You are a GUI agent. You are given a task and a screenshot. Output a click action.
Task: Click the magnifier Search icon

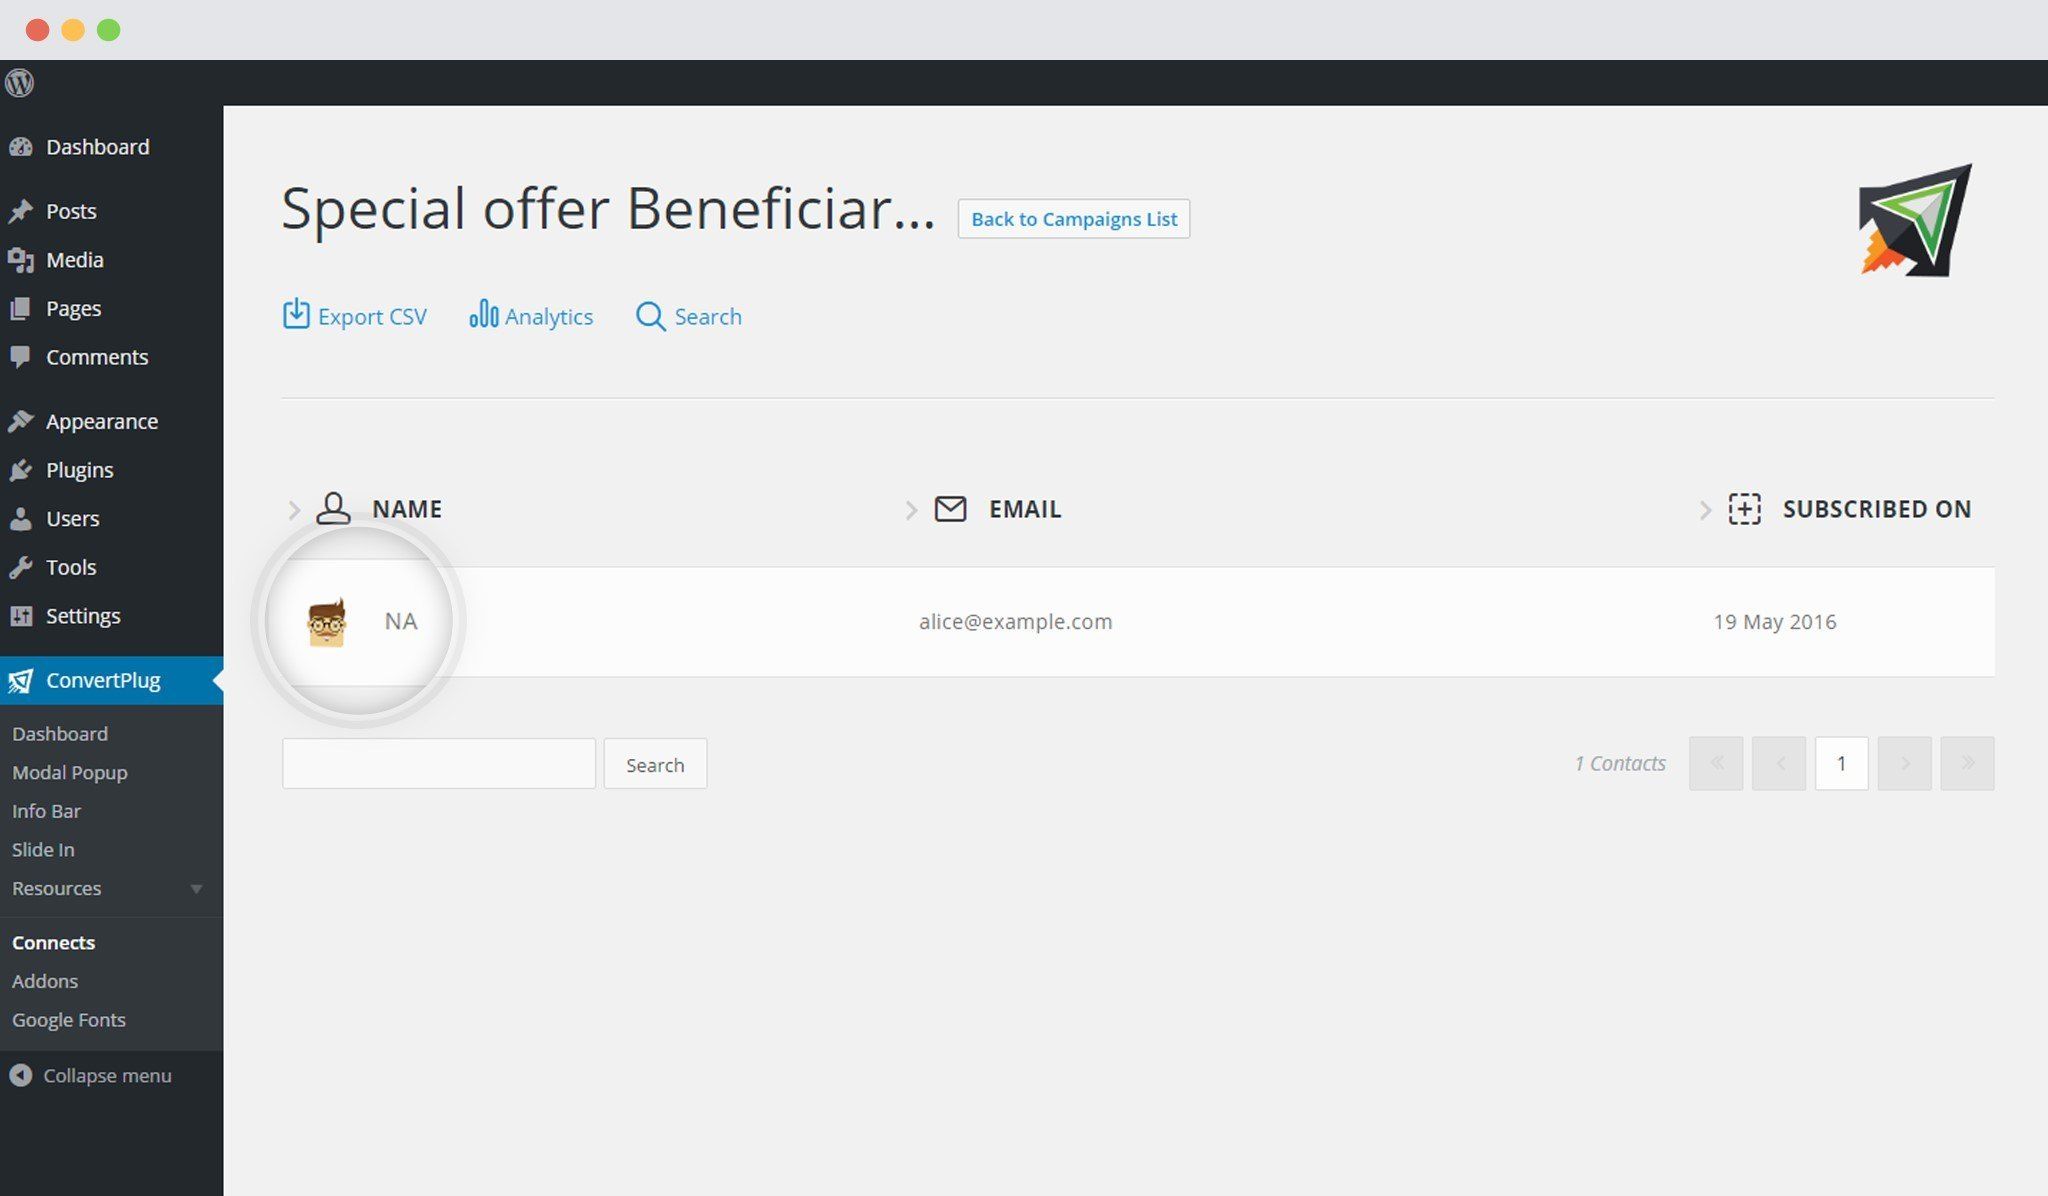[650, 316]
